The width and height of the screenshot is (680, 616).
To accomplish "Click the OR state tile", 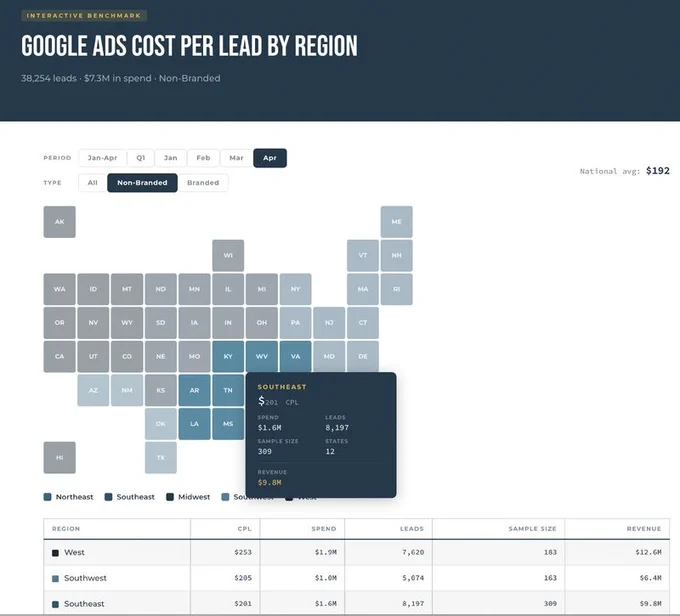I will [59, 323].
